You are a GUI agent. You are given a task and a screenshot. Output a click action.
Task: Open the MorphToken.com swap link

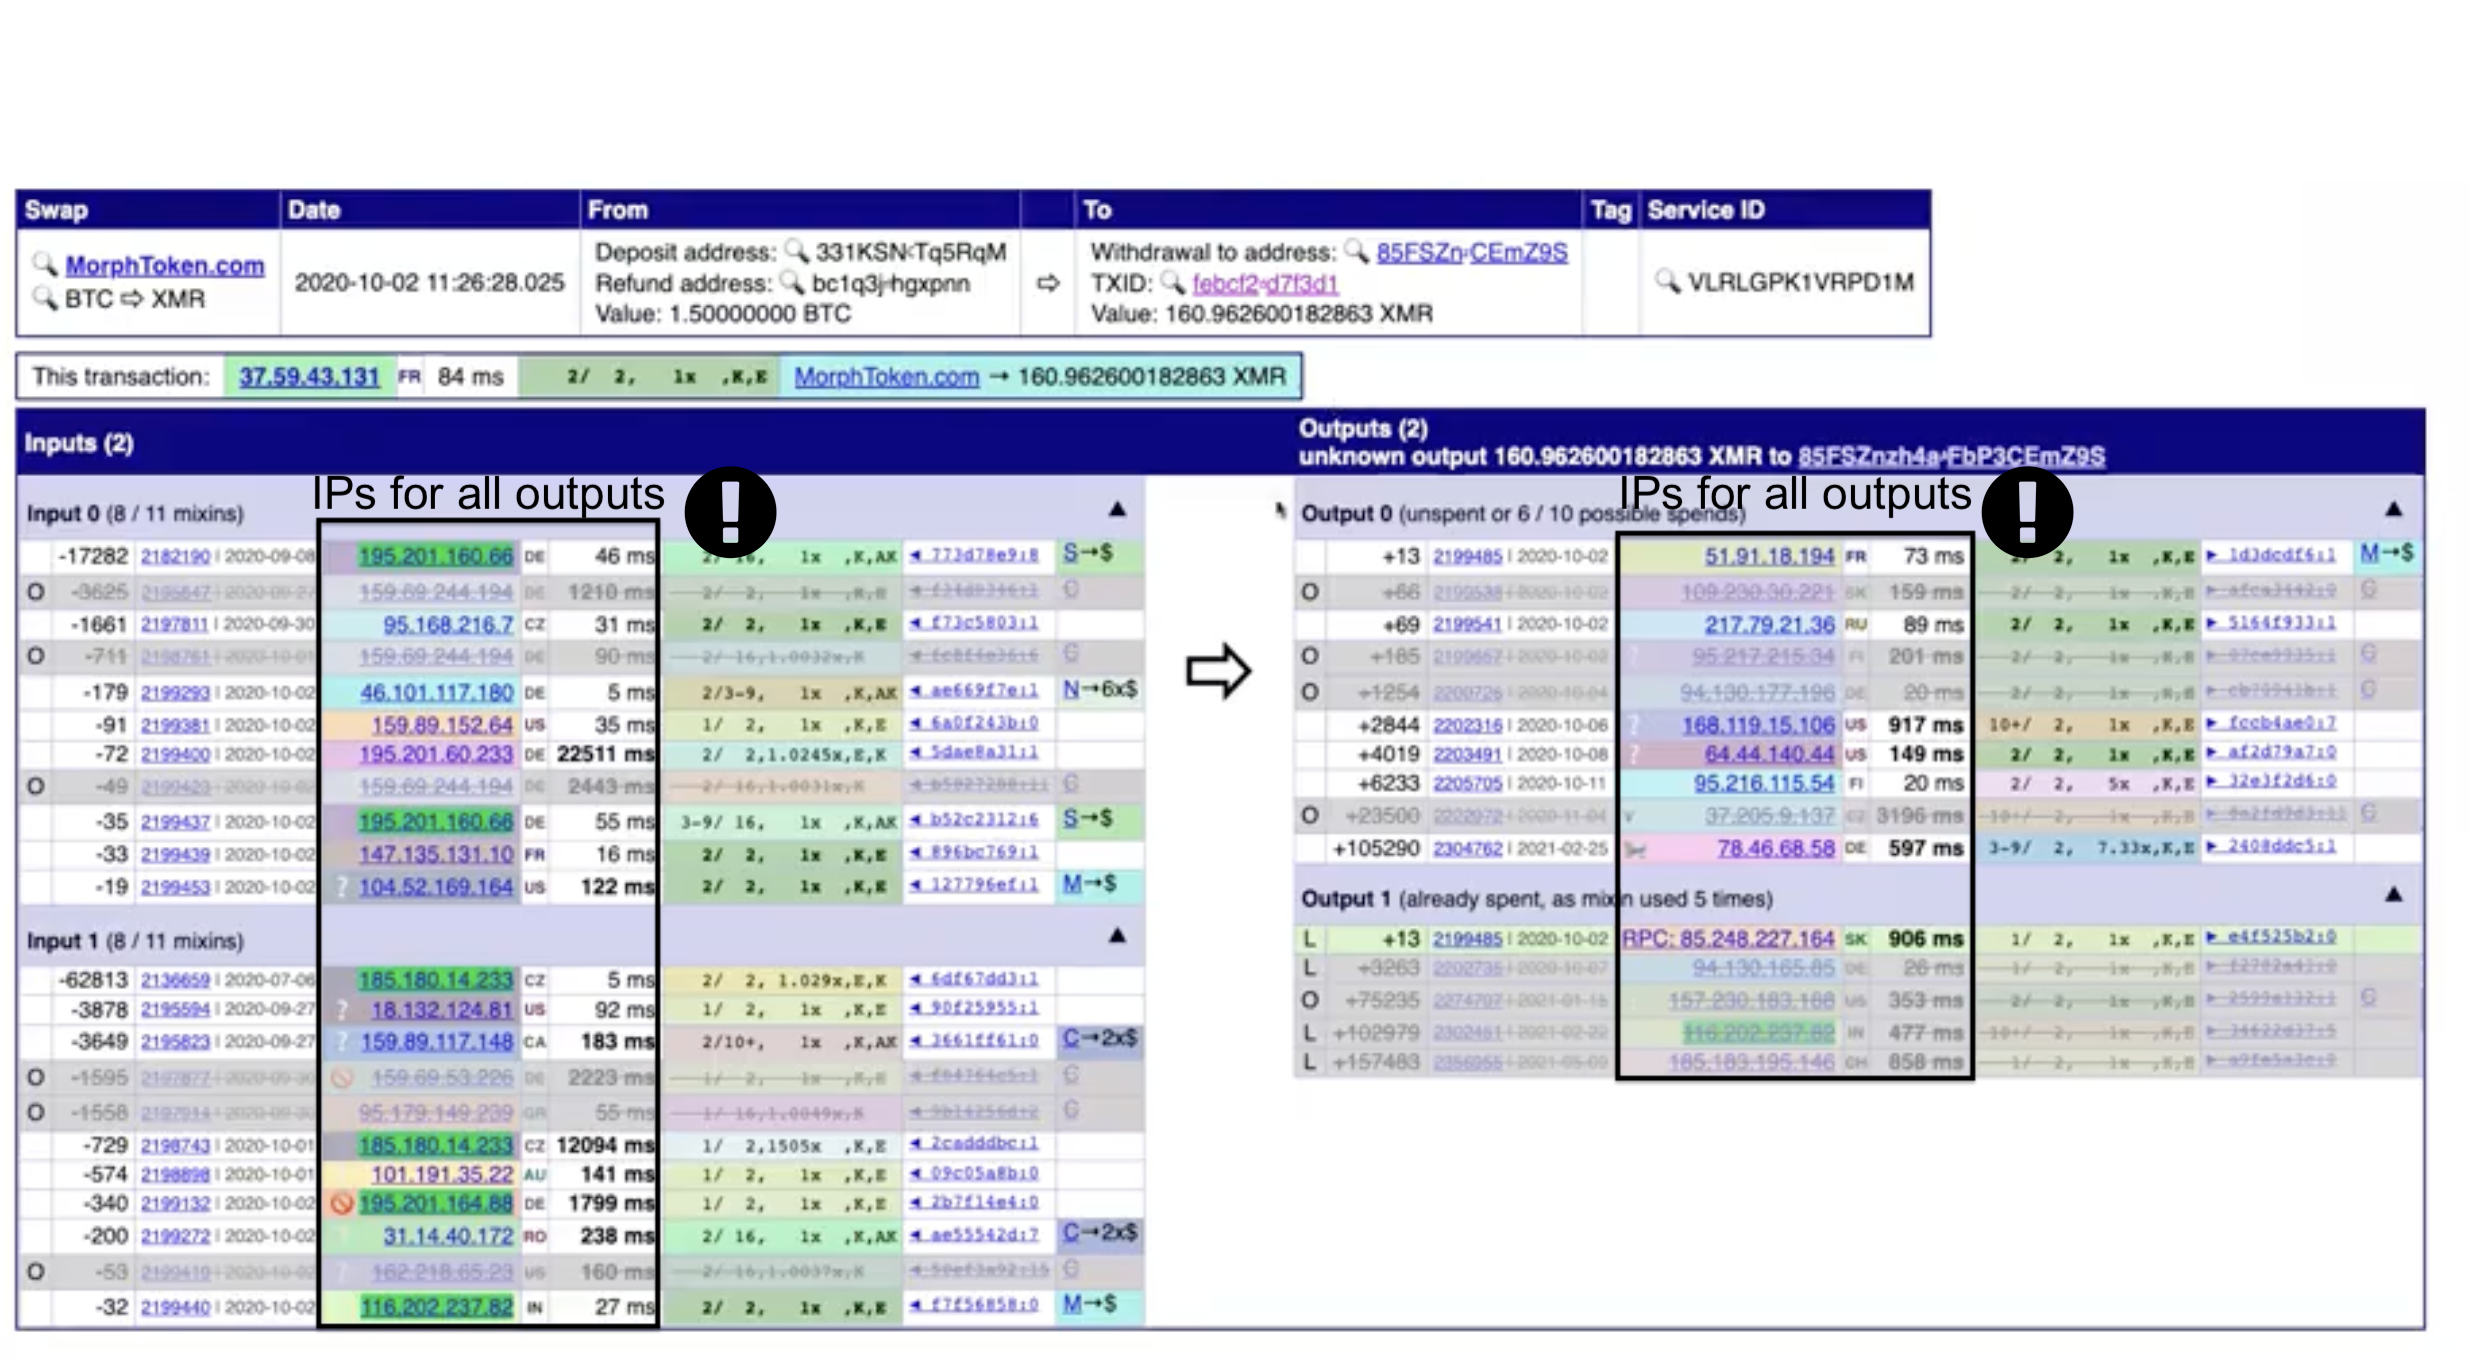pos(165,266)
